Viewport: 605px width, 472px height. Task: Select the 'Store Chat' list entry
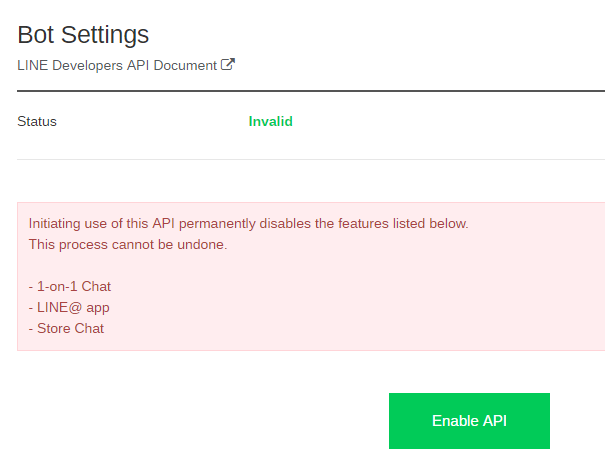click(x=66, y=328)
